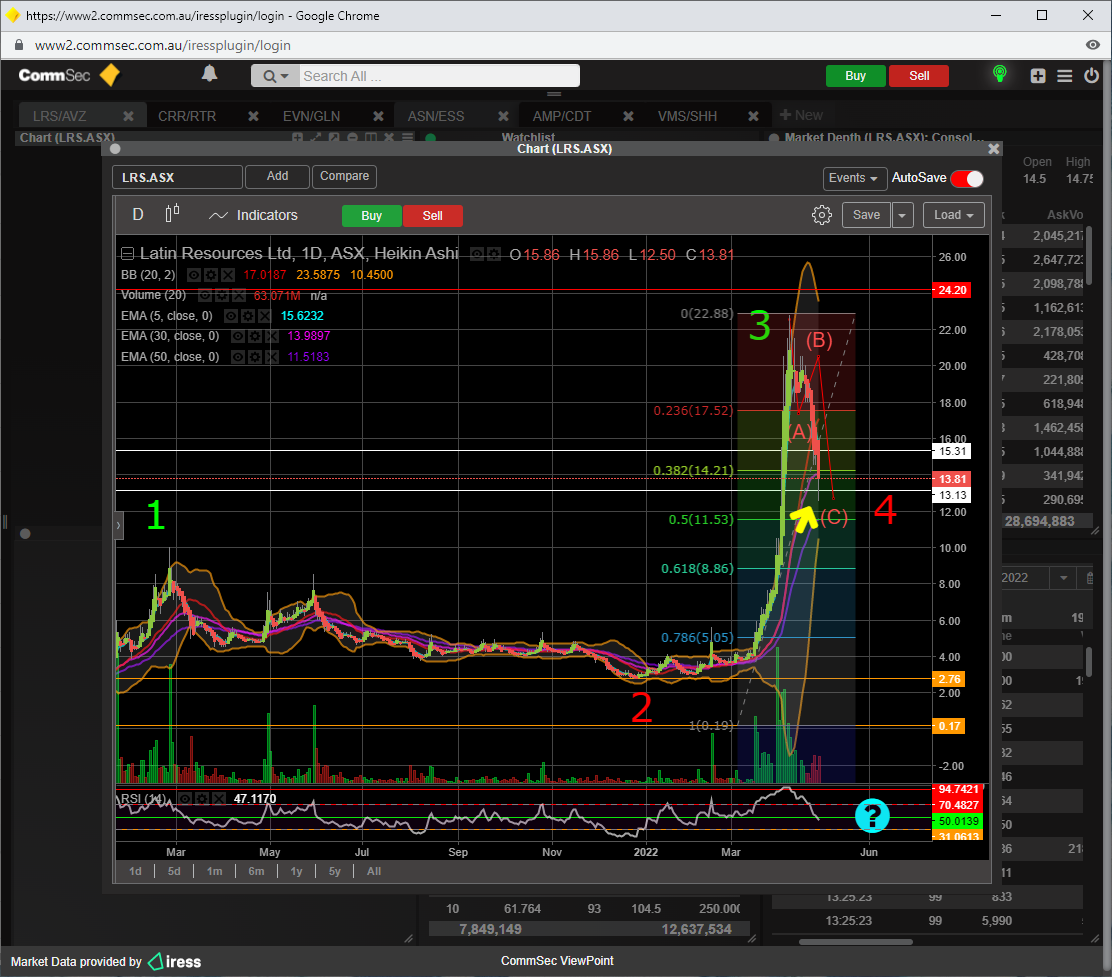
Task: Open chart settings gear icon
Action: click(x=821, y=215)
